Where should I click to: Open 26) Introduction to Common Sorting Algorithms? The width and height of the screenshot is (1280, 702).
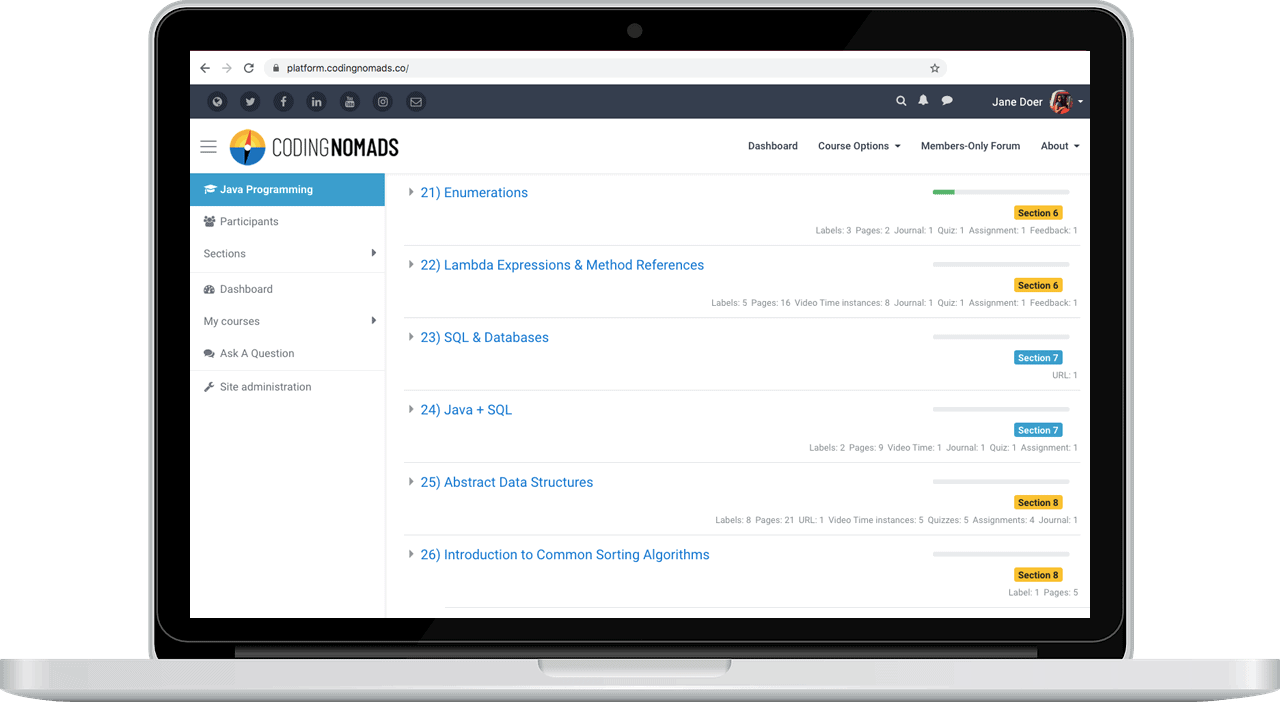pyautogui.click(x=565, y=555)
